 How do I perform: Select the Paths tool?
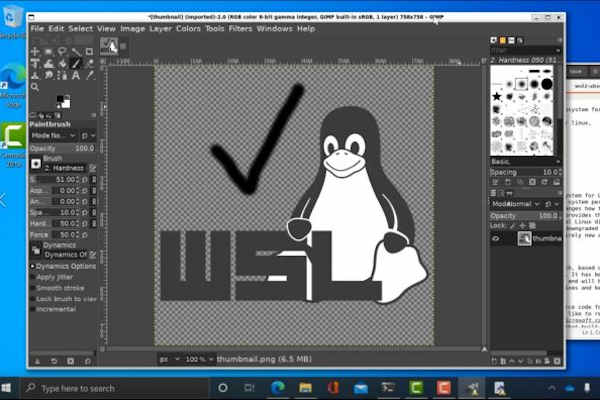[x=62, y=75]
